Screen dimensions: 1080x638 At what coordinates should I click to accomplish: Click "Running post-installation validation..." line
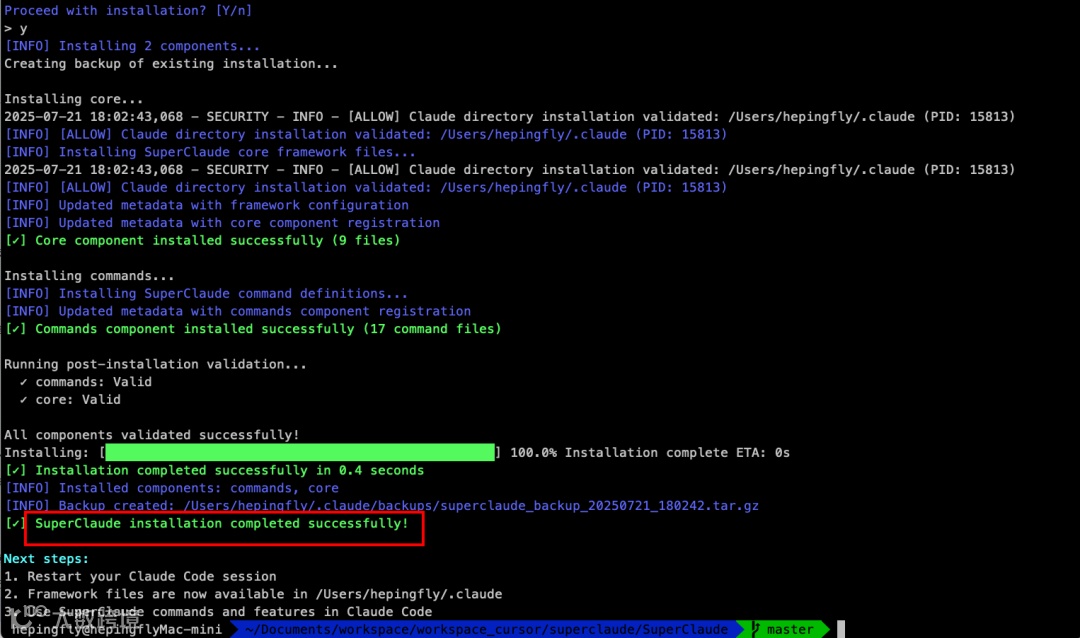coord(156,364)
